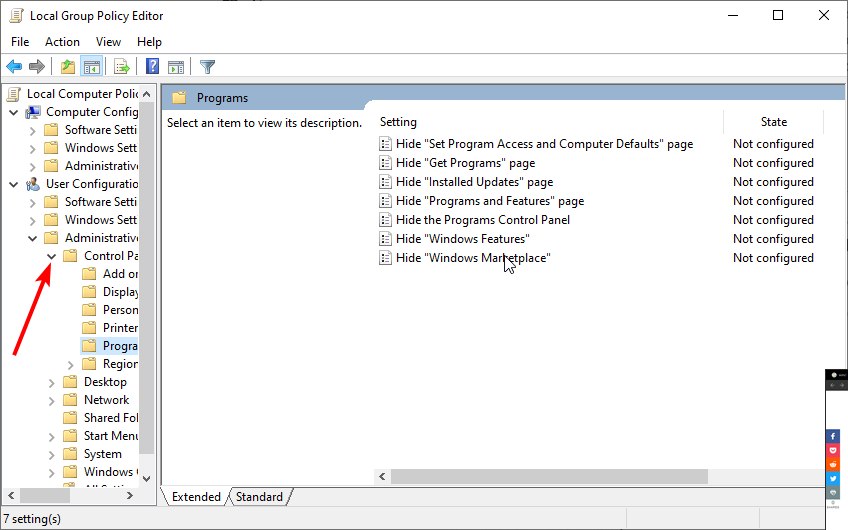Select the Printers tree node
This screenshot has width=848, height=530.
(121, 328)
